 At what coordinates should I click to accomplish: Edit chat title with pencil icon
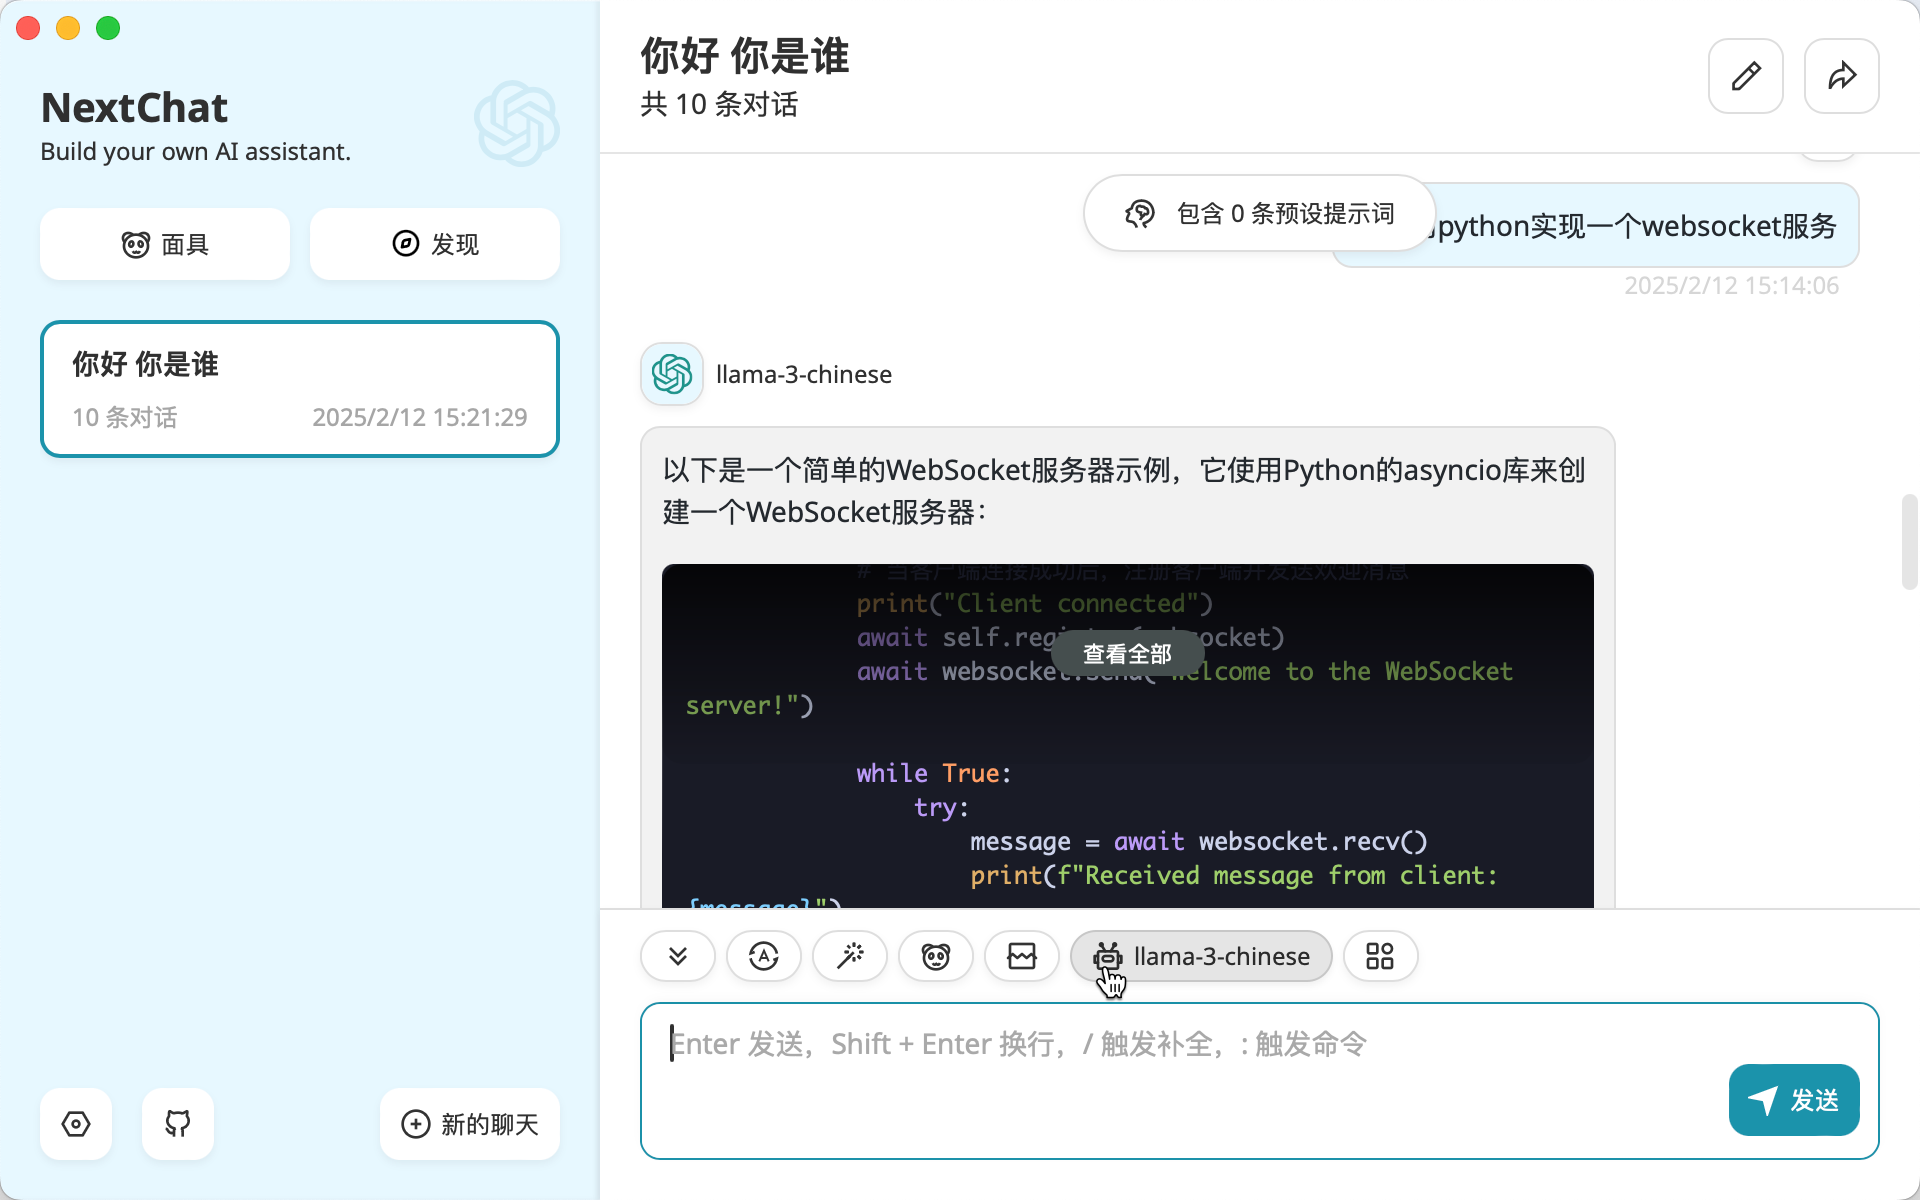tap(1746, 76)
